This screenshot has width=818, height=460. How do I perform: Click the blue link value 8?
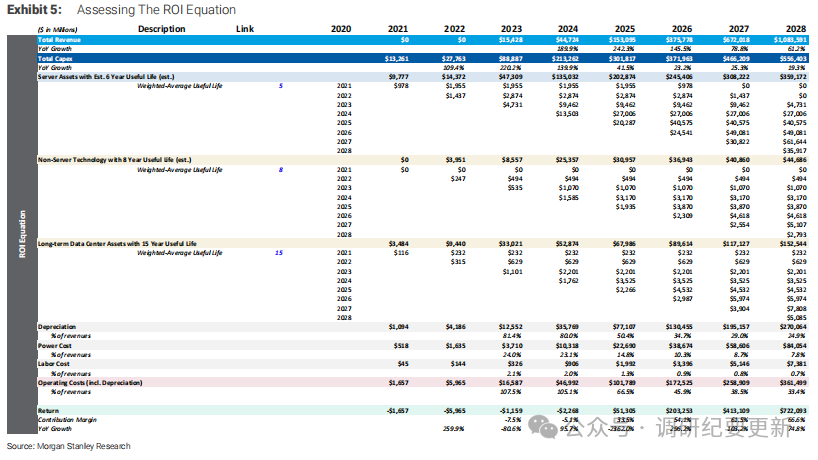281,171
